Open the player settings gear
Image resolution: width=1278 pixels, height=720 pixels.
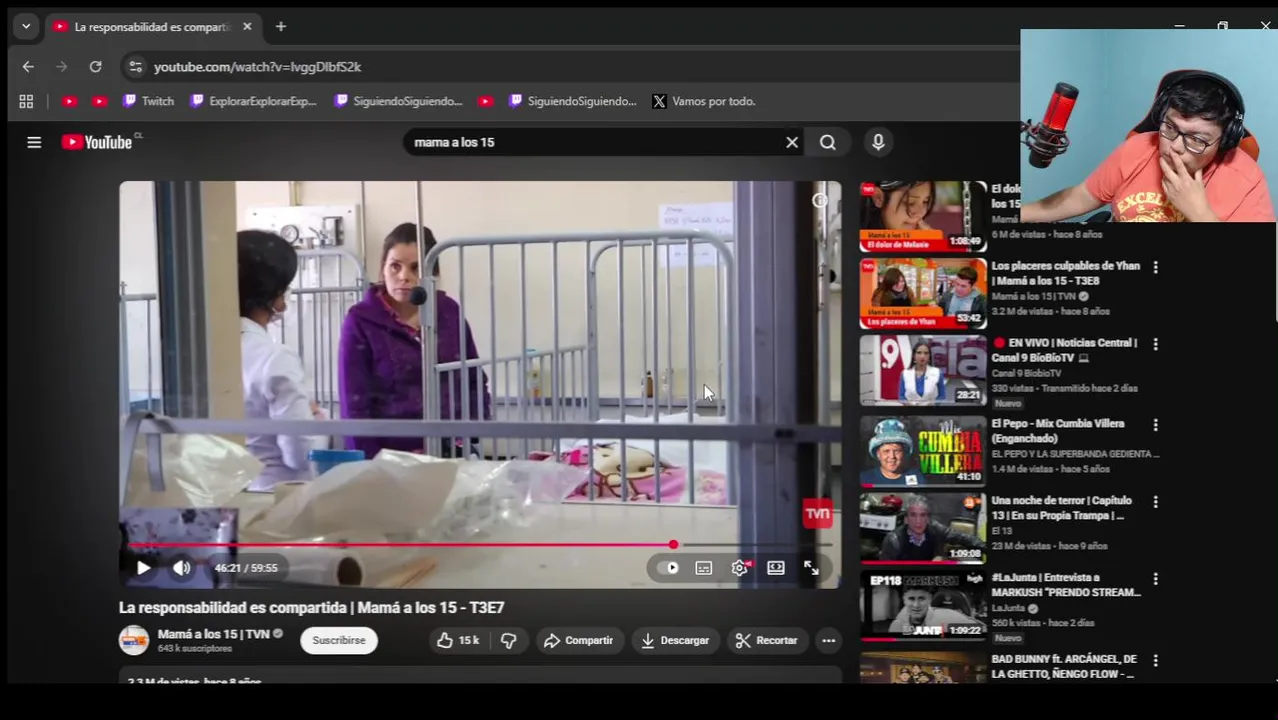(x=740, y=568)
